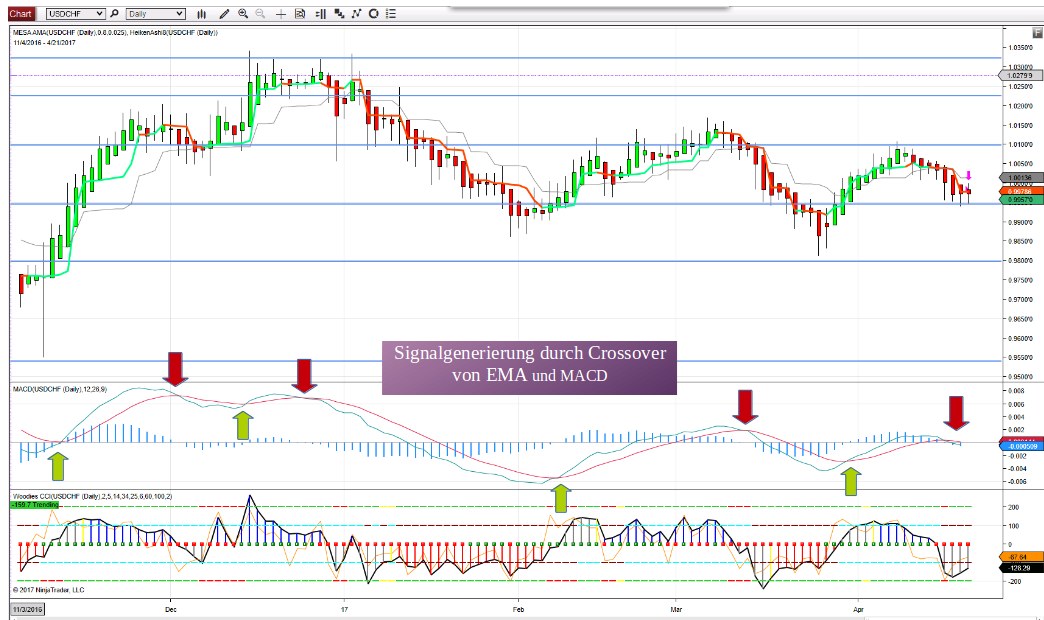
Task: Select the pencil drawing tools icon
Action: [x=224, y=13]
